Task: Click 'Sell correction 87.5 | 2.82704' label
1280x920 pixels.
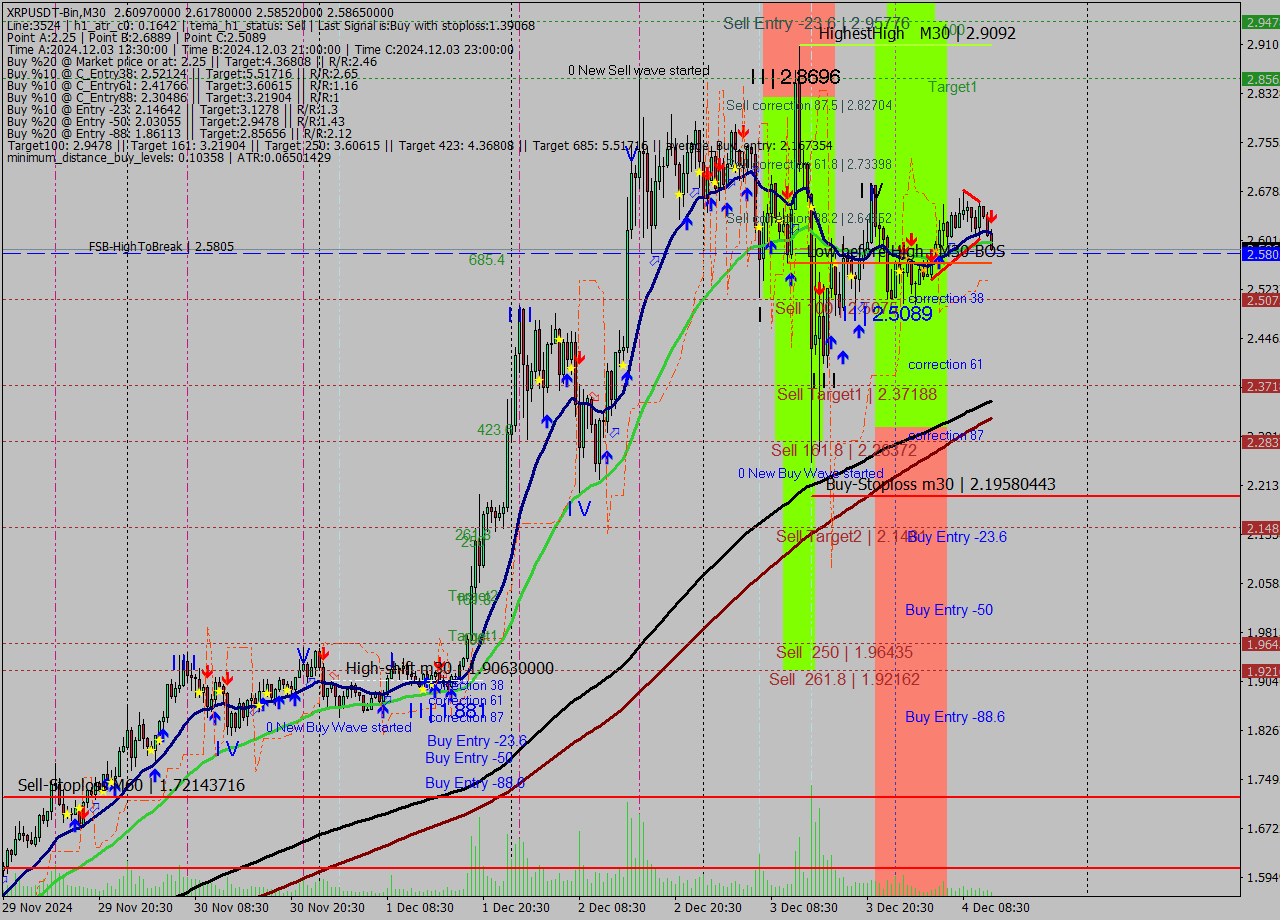Action: pos(809,105)
